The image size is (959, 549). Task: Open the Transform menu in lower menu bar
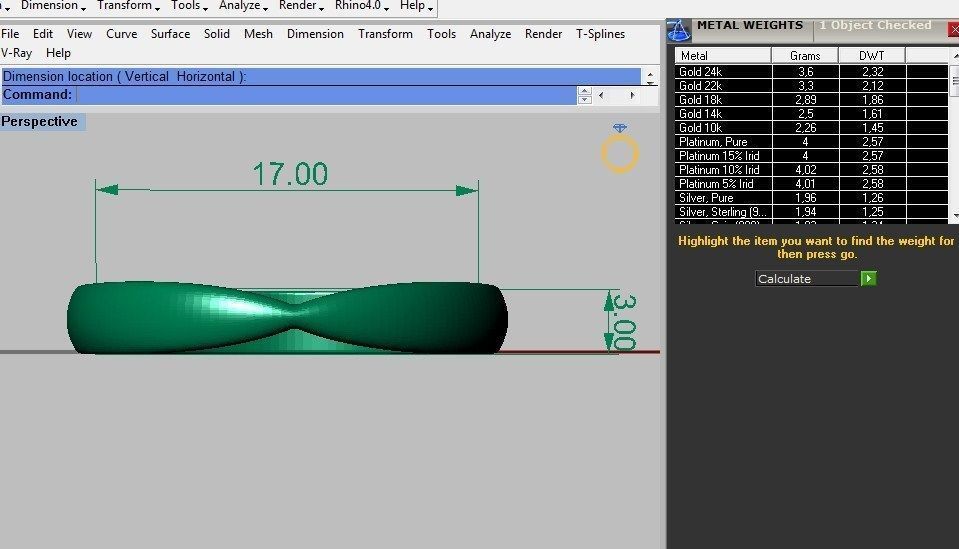(385, 34)
